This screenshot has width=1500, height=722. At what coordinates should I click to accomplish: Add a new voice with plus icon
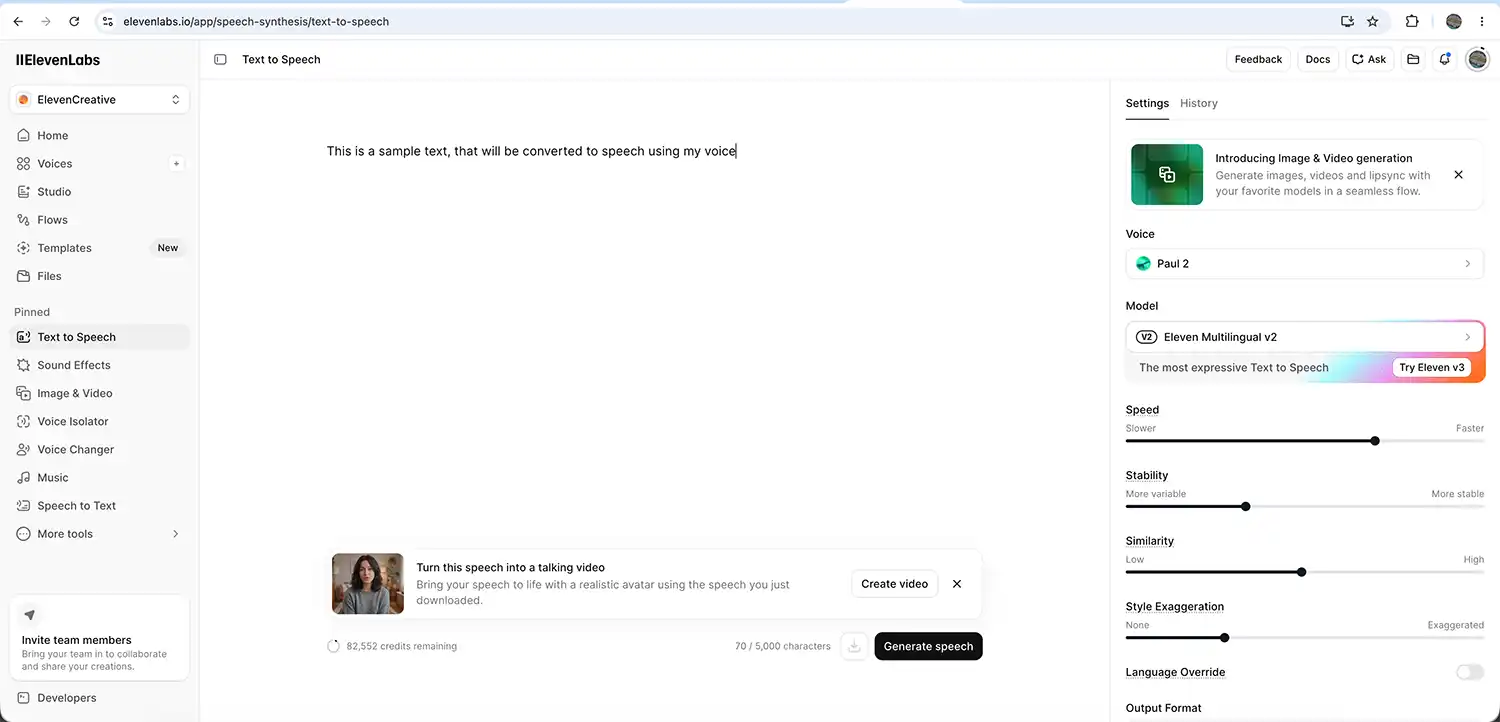177,164
